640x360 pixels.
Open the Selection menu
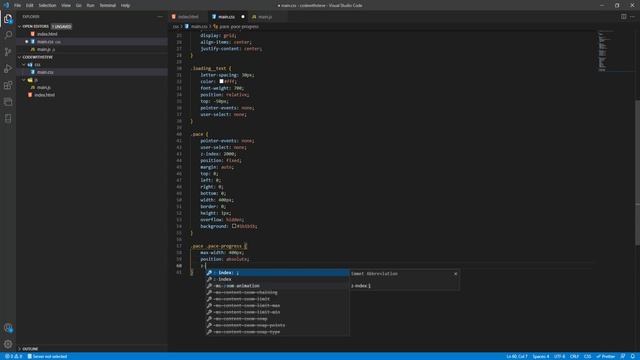(x=47, y=5)
